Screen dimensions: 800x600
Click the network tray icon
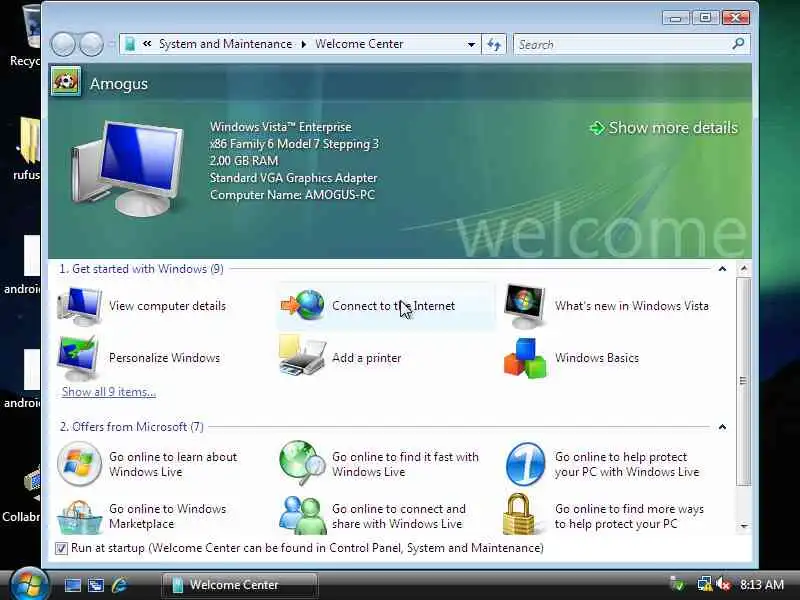click(x=705, y=584)
